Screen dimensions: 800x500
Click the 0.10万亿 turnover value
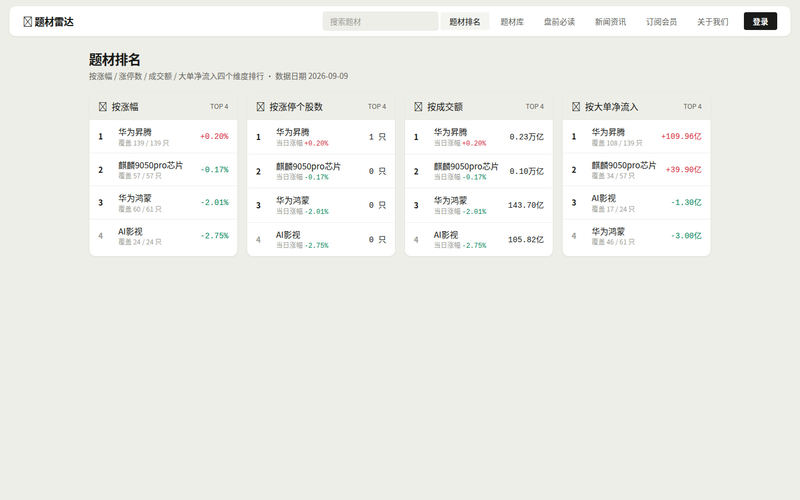527,171
